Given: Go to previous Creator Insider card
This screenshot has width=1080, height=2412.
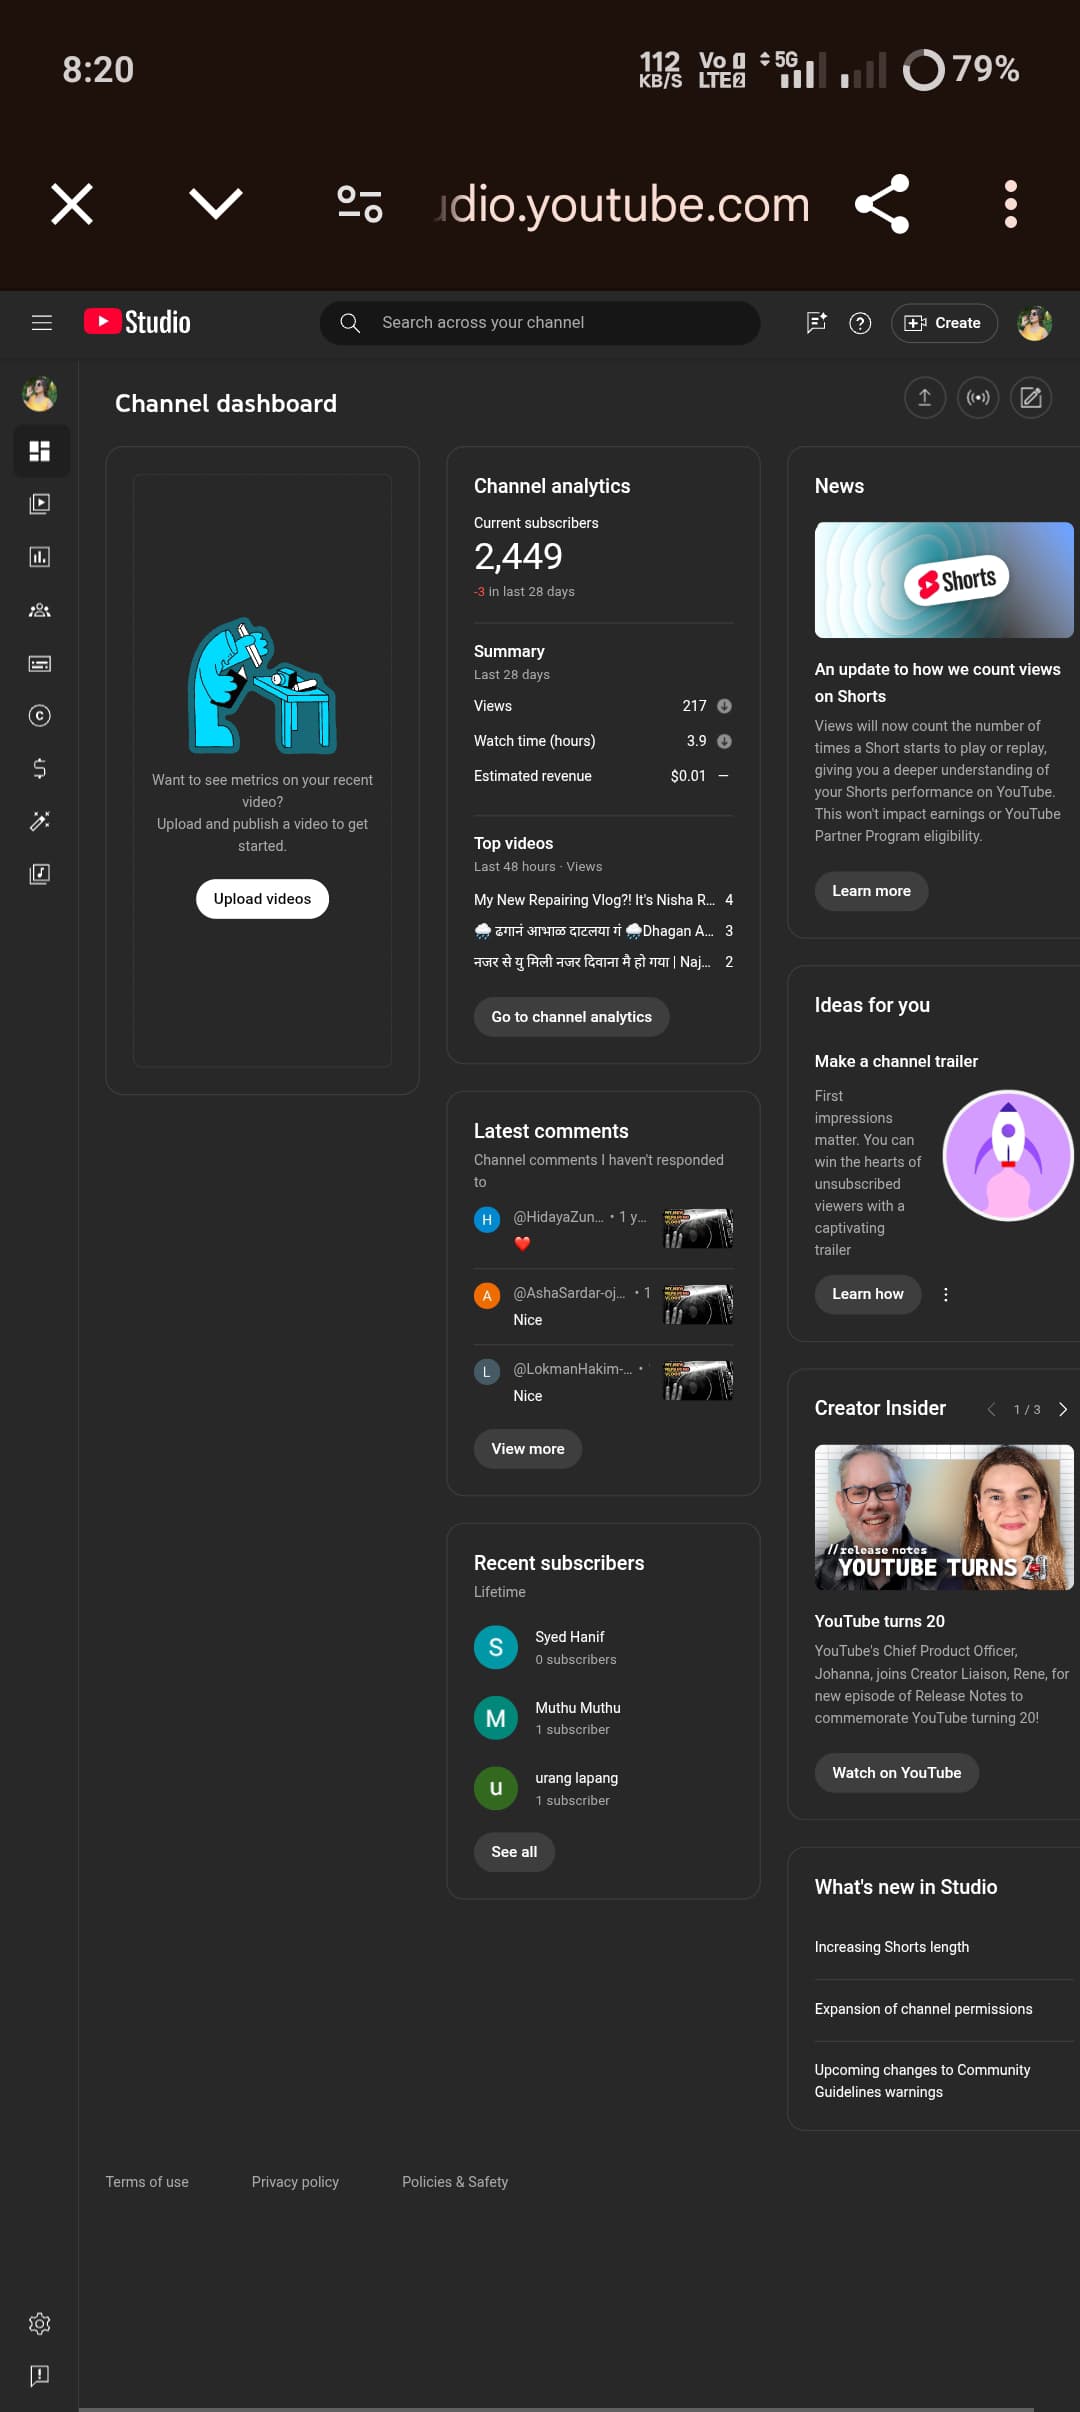Looking at the screenshot, I should tap(991, 1409).
